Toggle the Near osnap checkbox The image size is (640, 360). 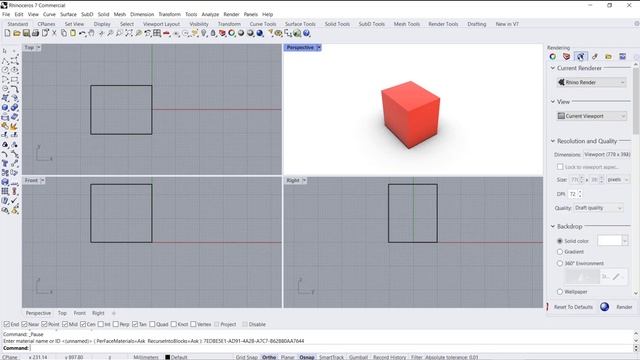pos(24,324)
